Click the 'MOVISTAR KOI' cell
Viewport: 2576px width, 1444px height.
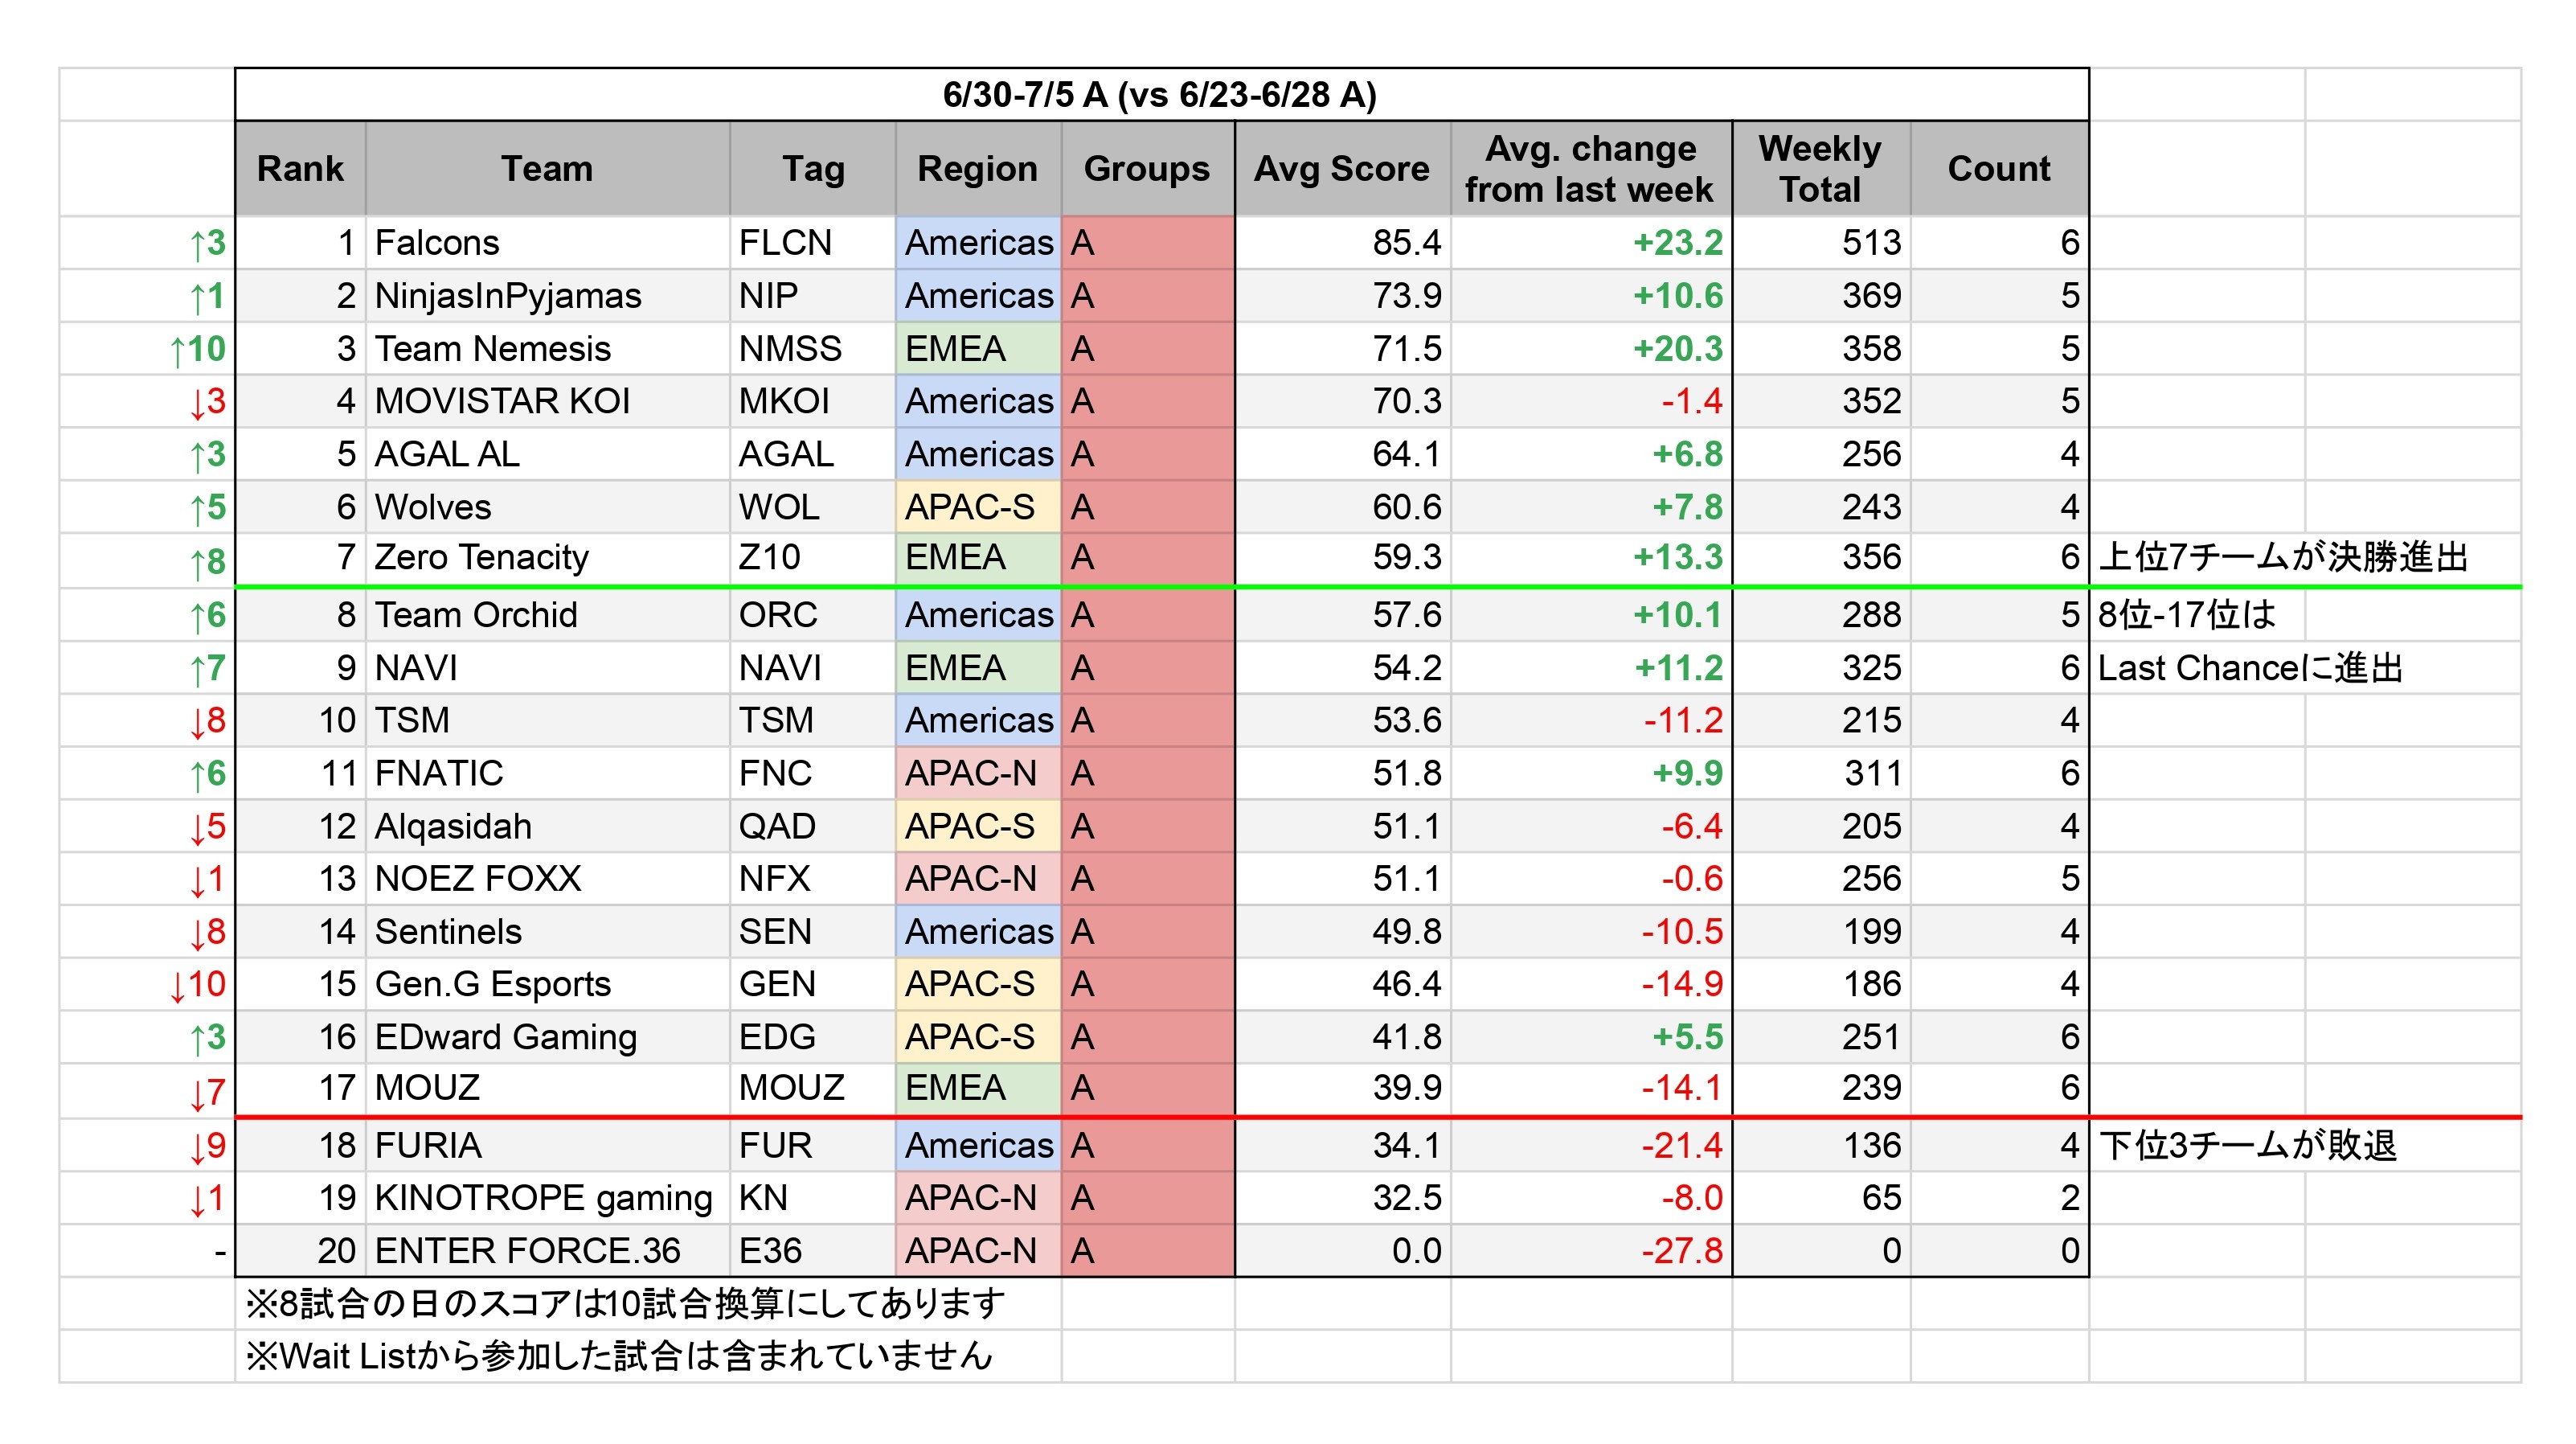click(x=547, y=401)
